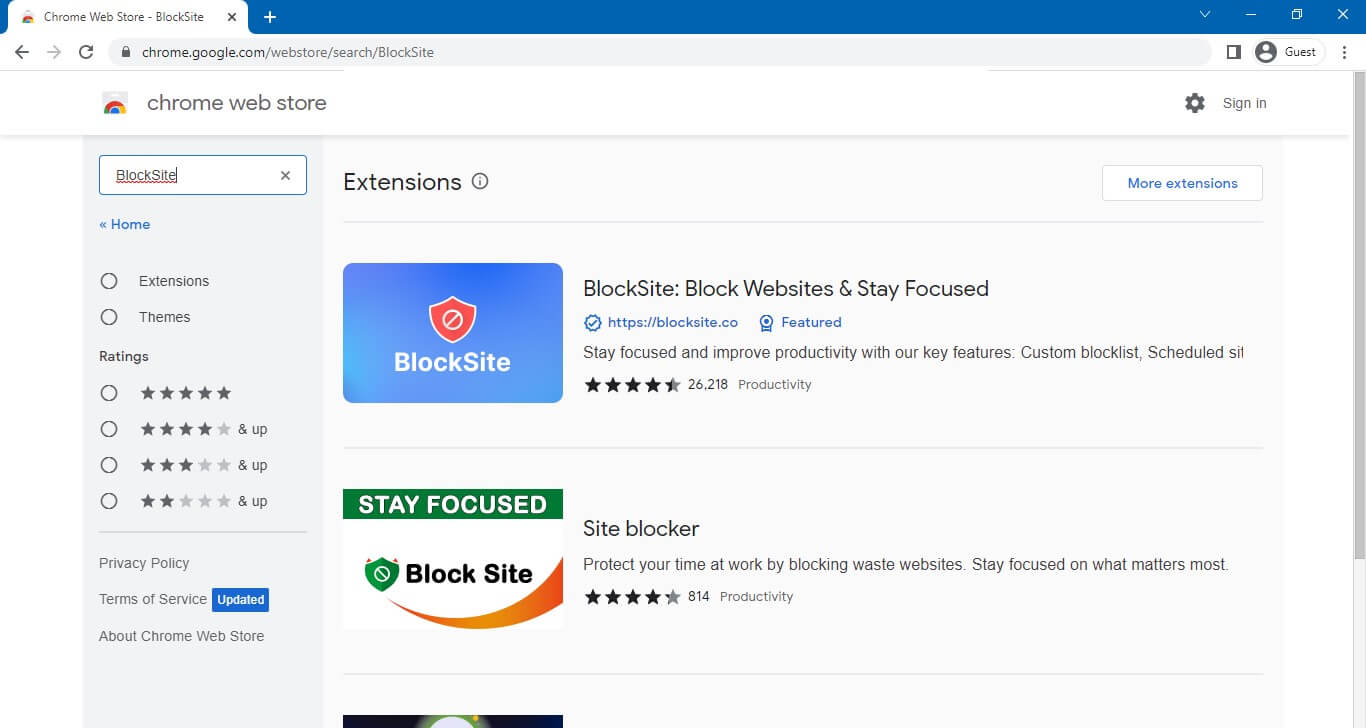Select the two stars & up filter

tap(109, 501)
